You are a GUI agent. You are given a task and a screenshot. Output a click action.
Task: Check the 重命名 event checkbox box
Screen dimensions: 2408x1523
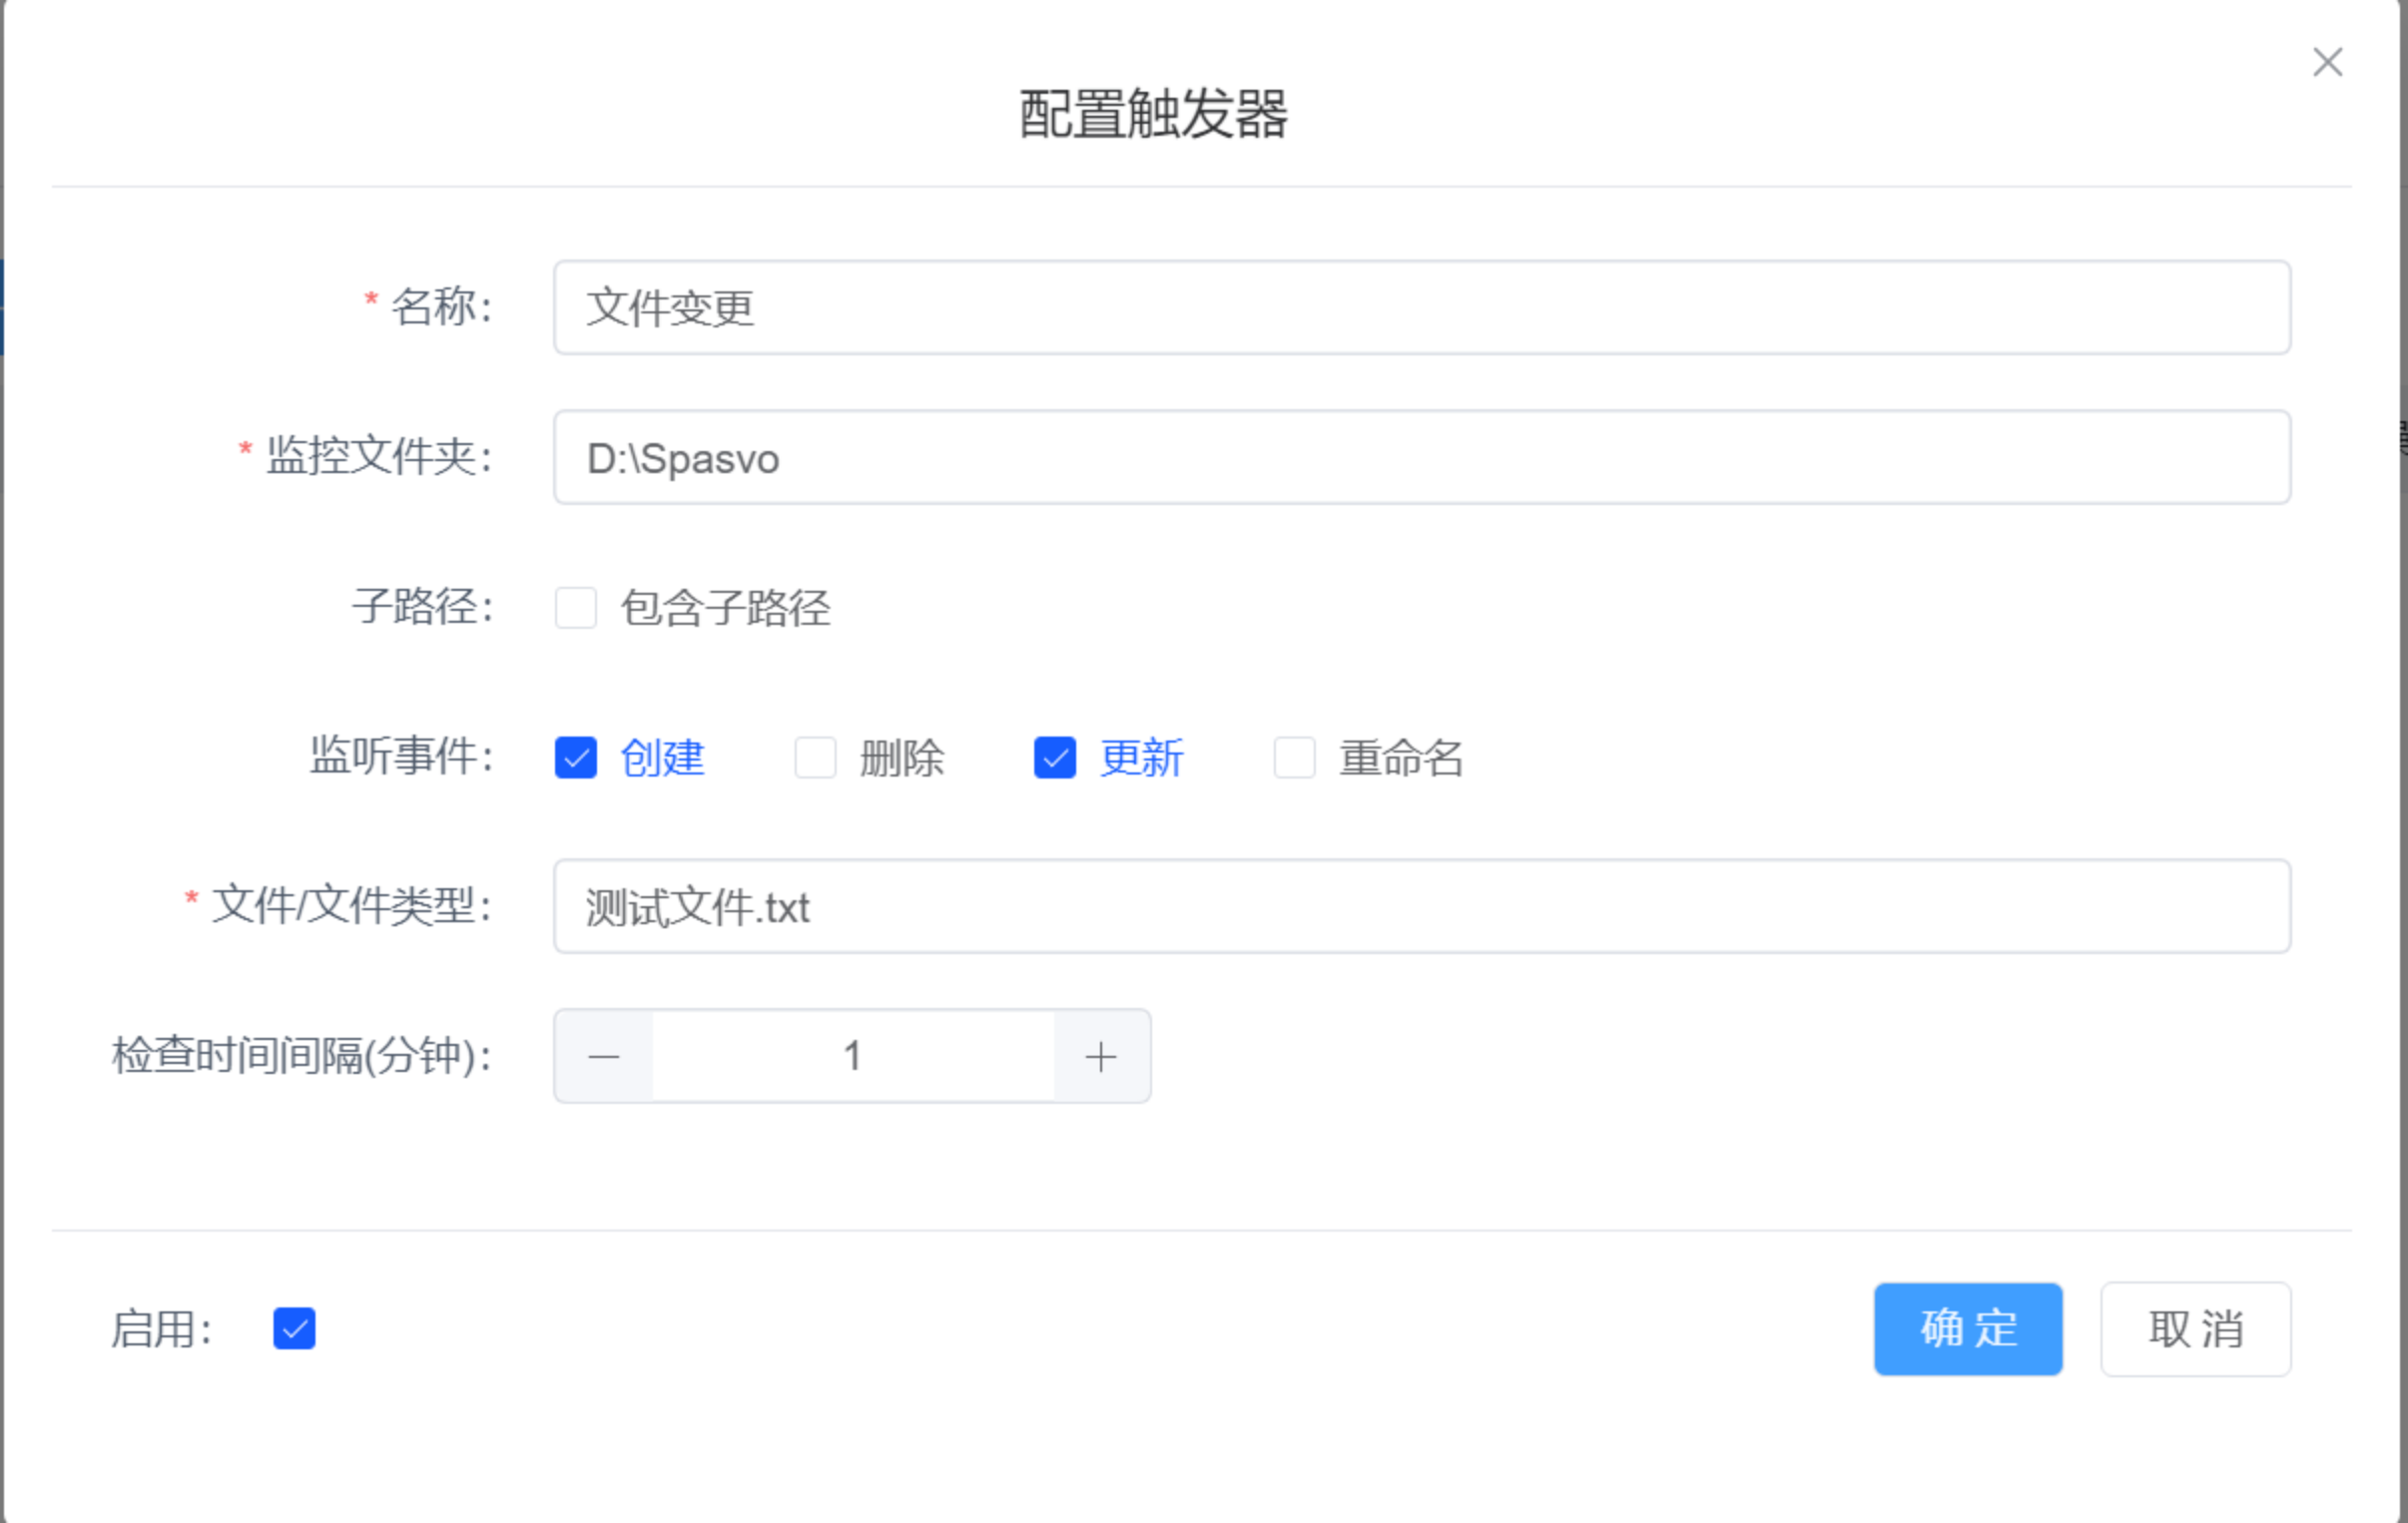(1294, 758)
